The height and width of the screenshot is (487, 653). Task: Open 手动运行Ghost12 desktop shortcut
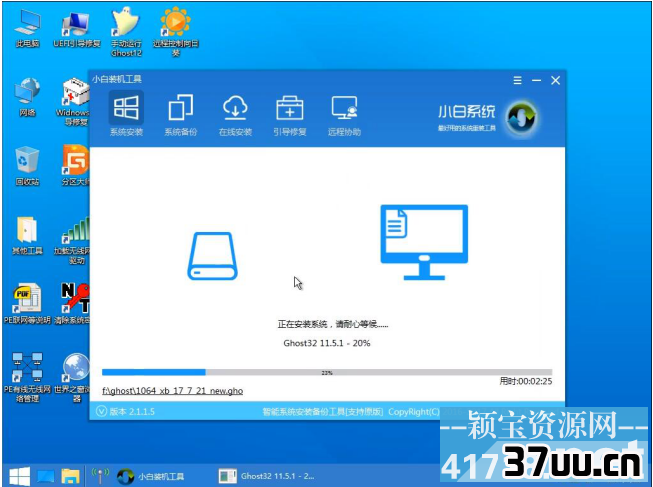126,32
